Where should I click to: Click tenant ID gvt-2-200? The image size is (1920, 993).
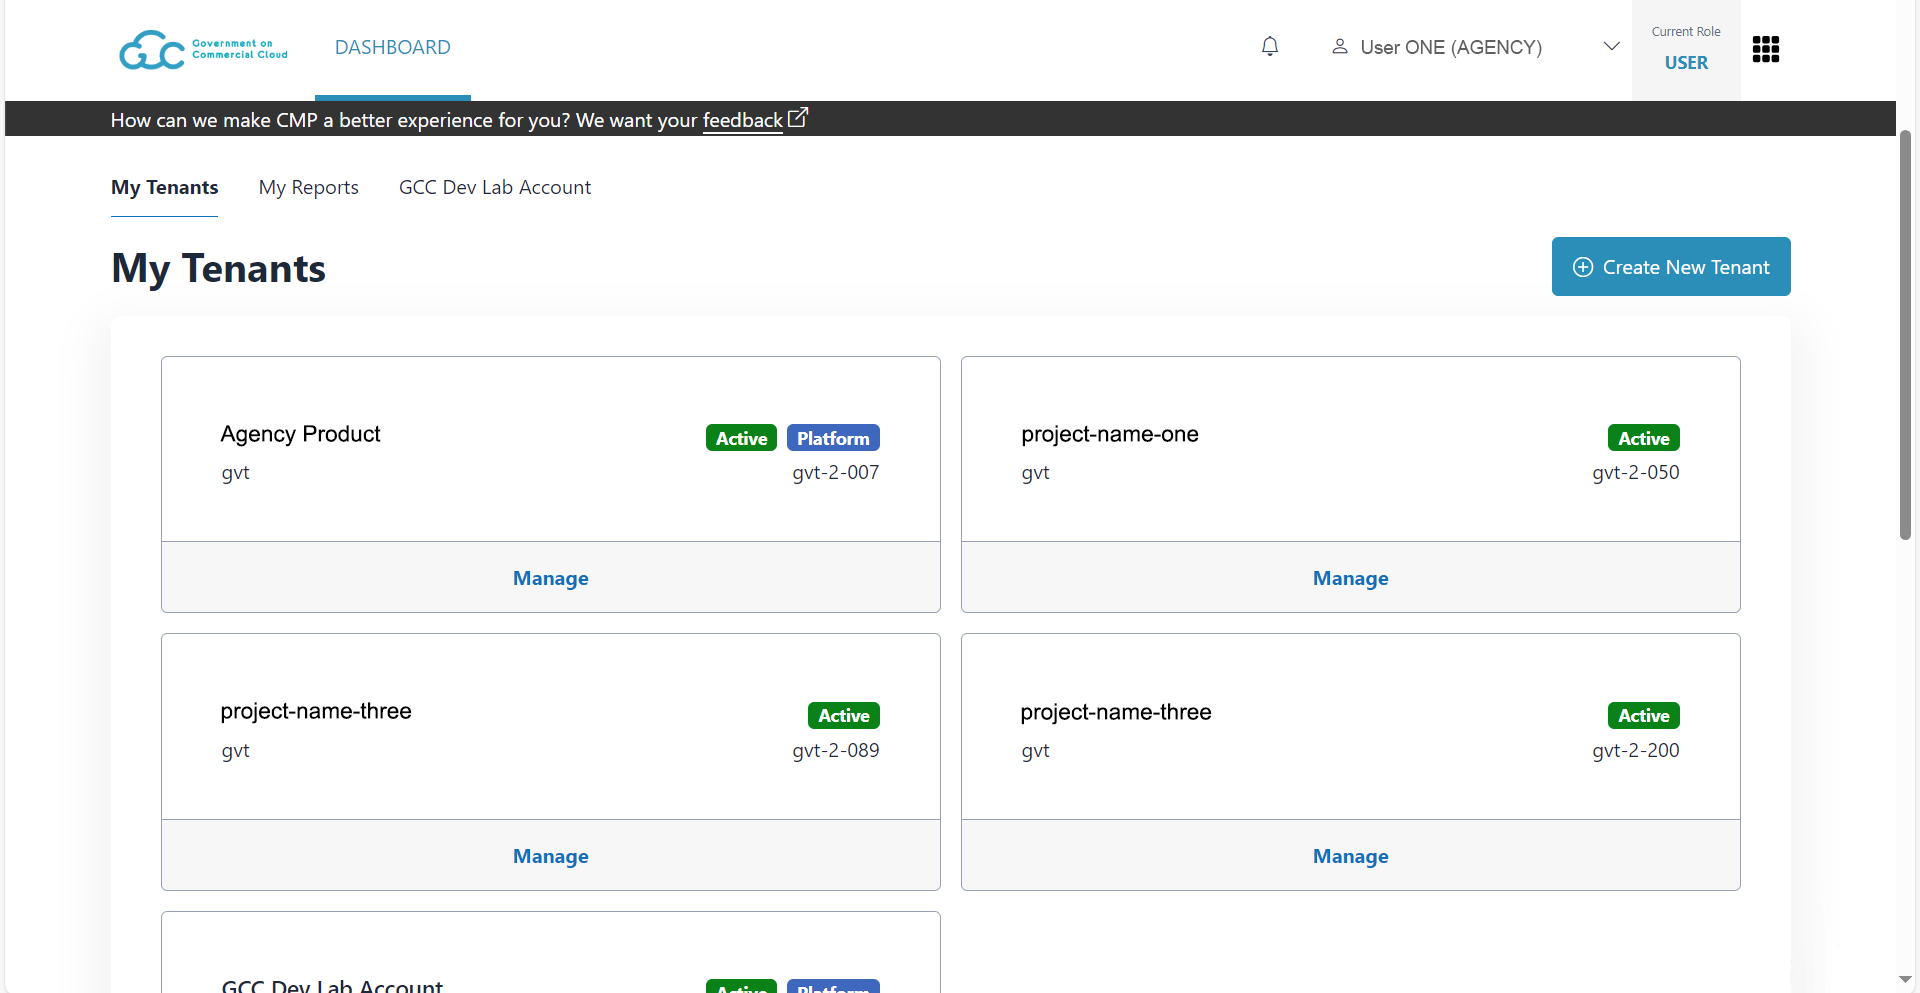(1636, 750)
